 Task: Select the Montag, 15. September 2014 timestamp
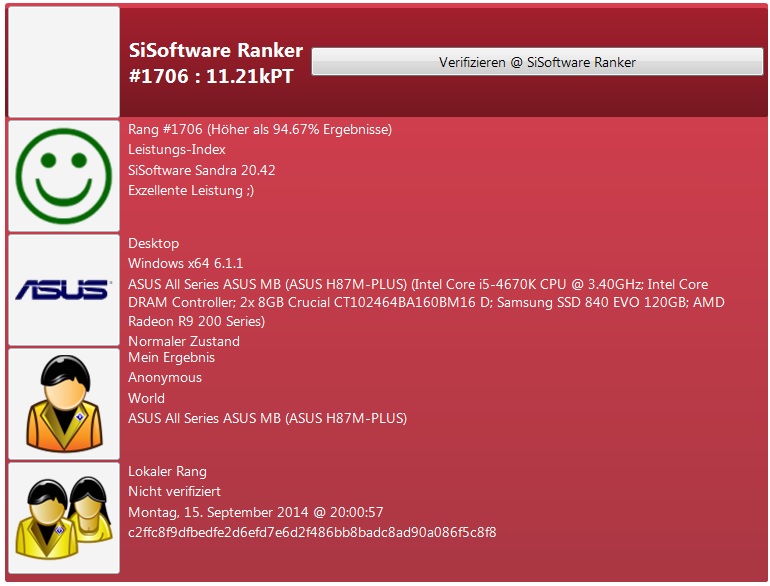click(x=255, y=512)
